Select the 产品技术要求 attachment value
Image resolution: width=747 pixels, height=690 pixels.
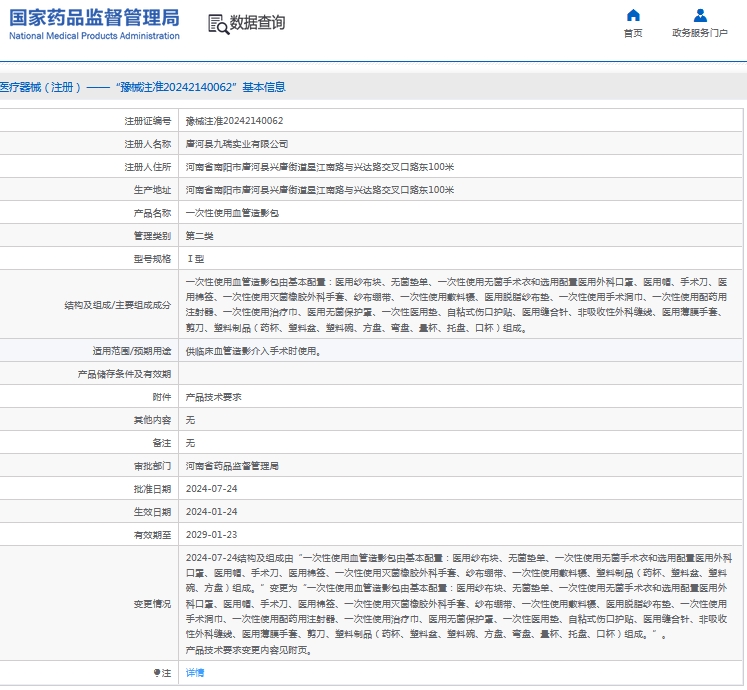point(213,397)
